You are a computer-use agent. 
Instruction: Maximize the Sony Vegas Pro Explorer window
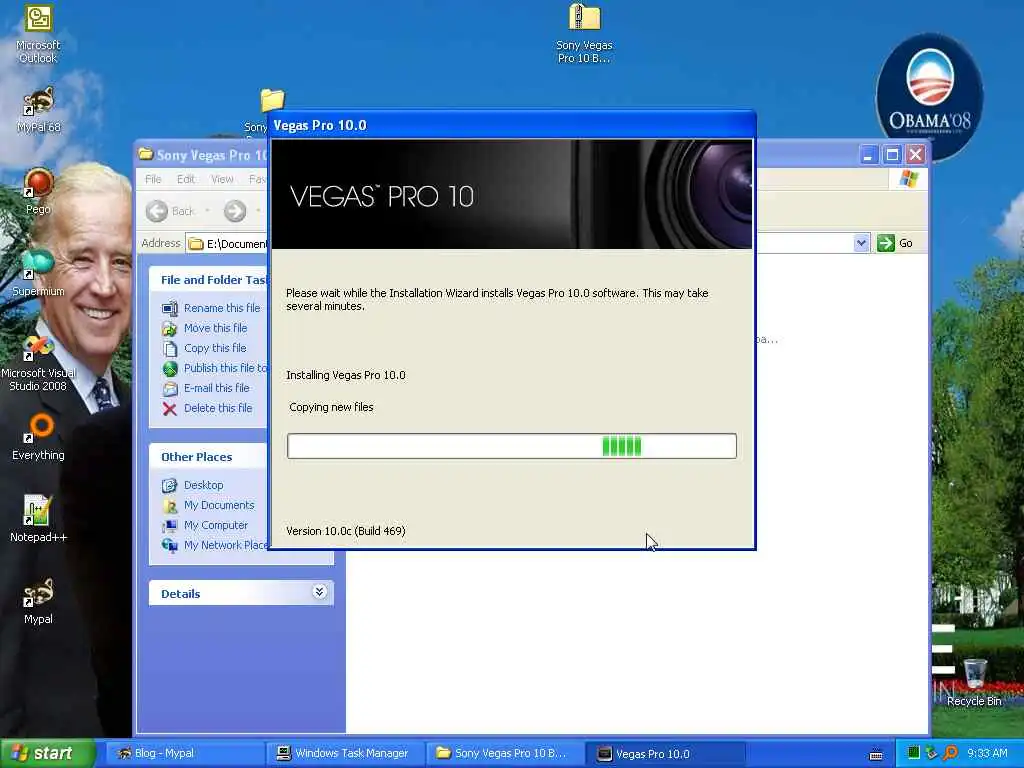891,155
